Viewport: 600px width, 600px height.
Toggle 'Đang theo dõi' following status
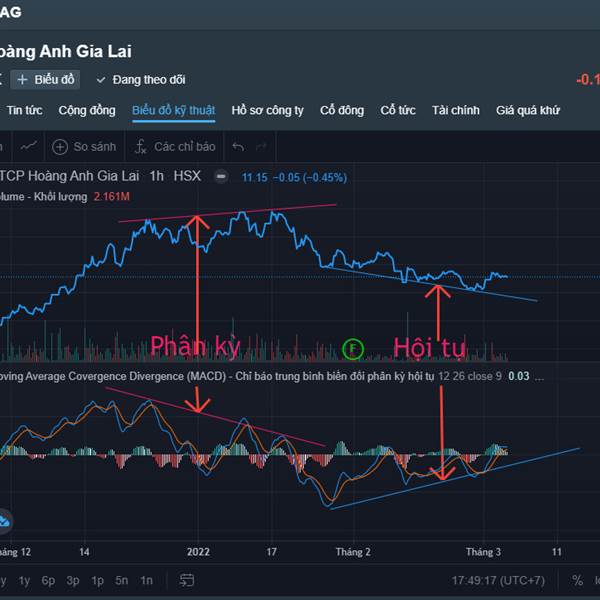tap(141, 79)
